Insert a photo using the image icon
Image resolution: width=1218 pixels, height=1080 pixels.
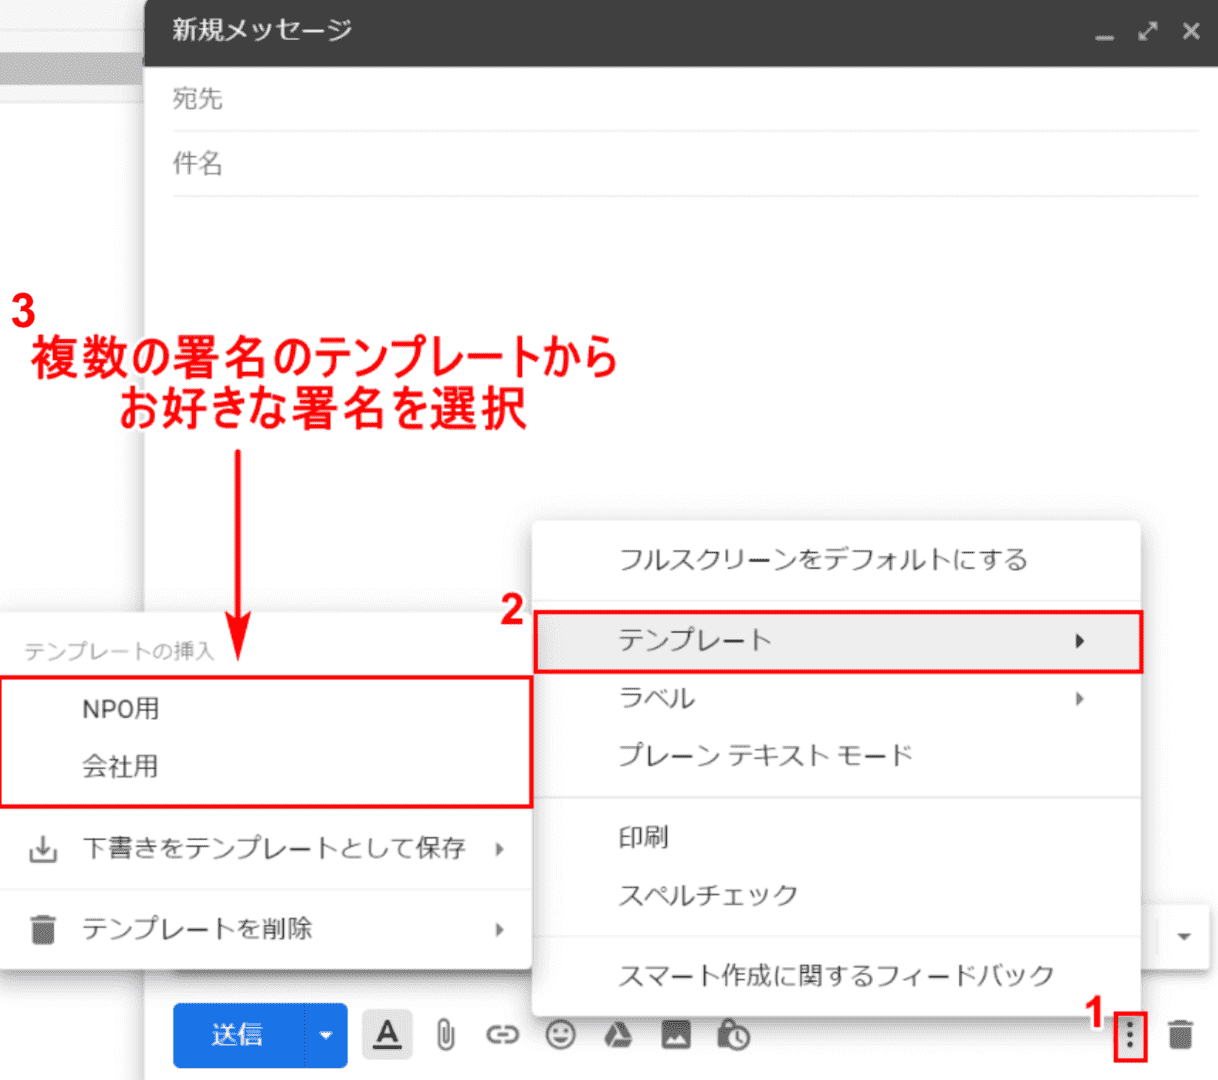(676, 1035)
